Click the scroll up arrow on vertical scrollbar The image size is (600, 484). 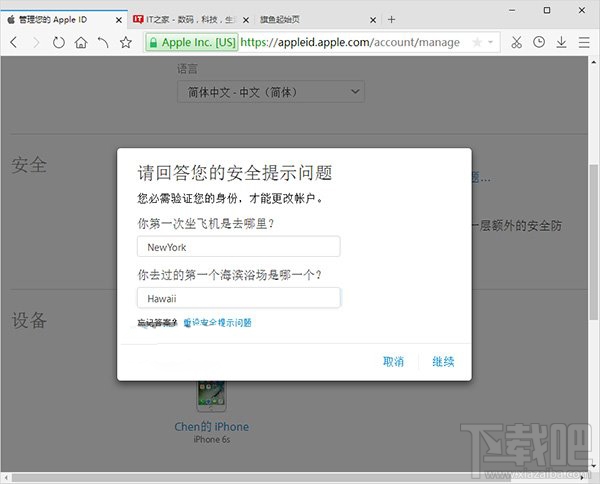594,61
